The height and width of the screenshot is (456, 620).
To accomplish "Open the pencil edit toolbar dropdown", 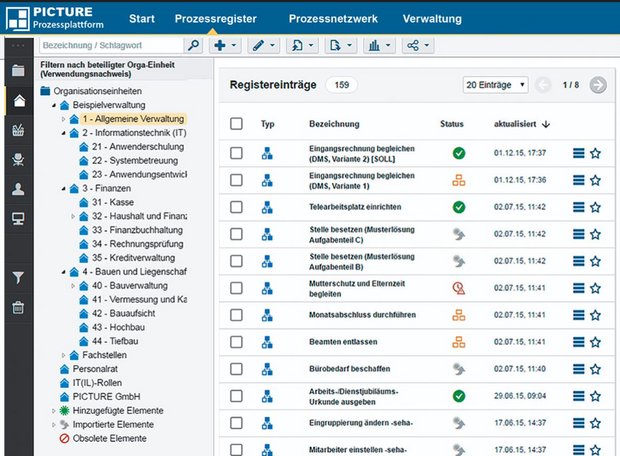I will pos(264,45).
